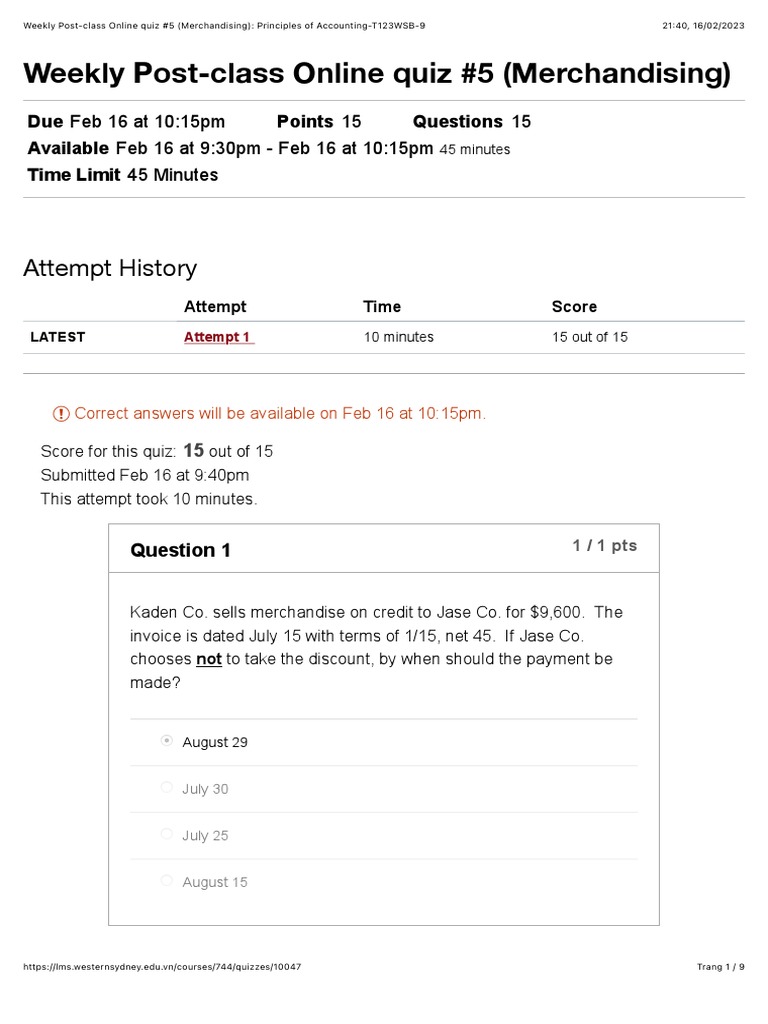
Task: Click the Attempt column header
Action: click(215, 306)
